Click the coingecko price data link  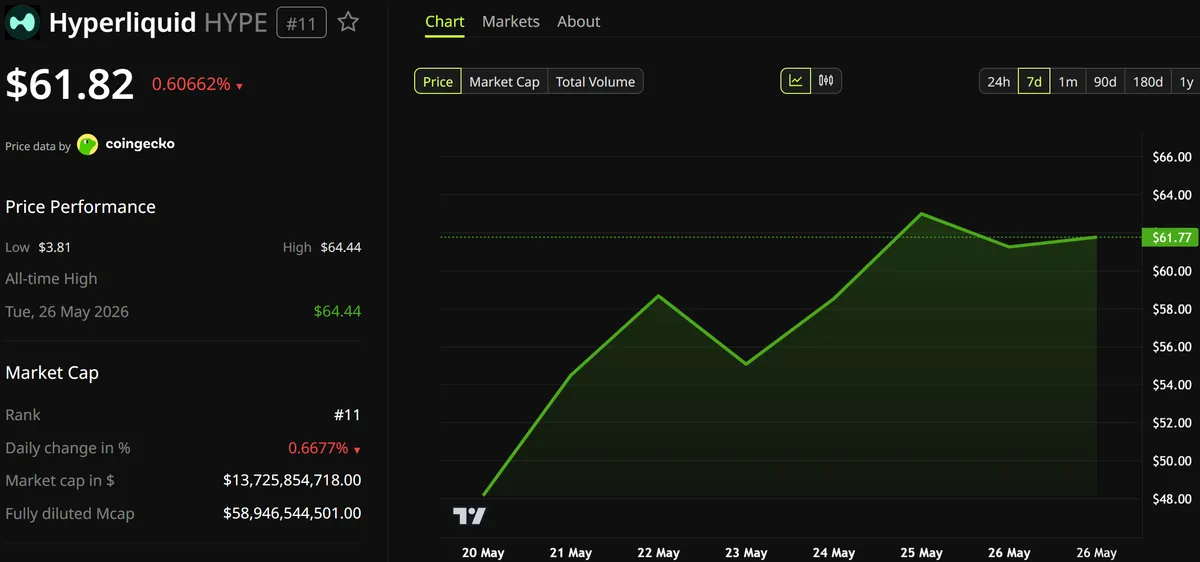pos(140,144)
